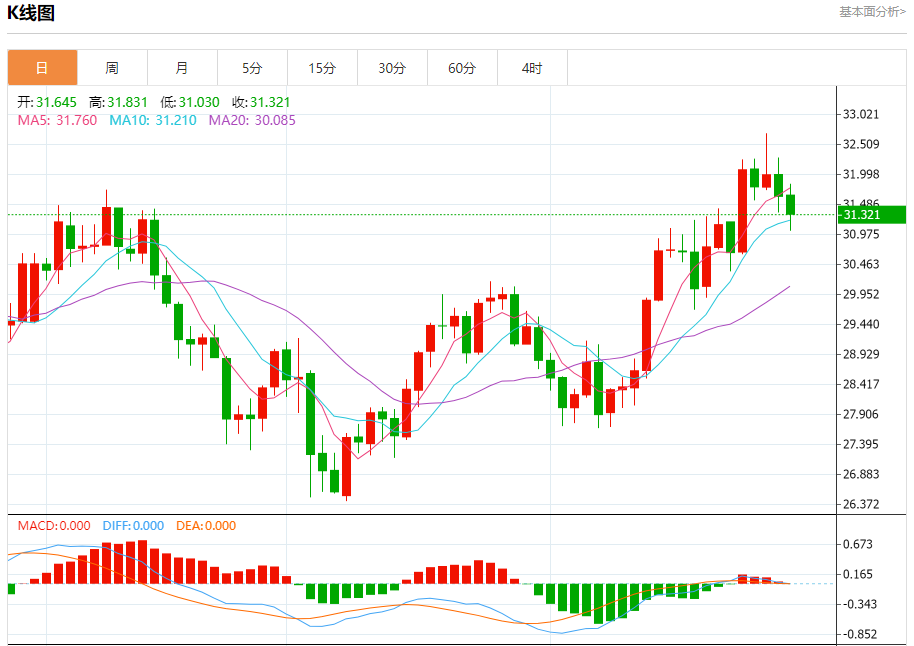Image resolution: width=914 pixels, height=646 pixels.
Task: Click the 高:31.831 high price value
Action: coord(118,103)
